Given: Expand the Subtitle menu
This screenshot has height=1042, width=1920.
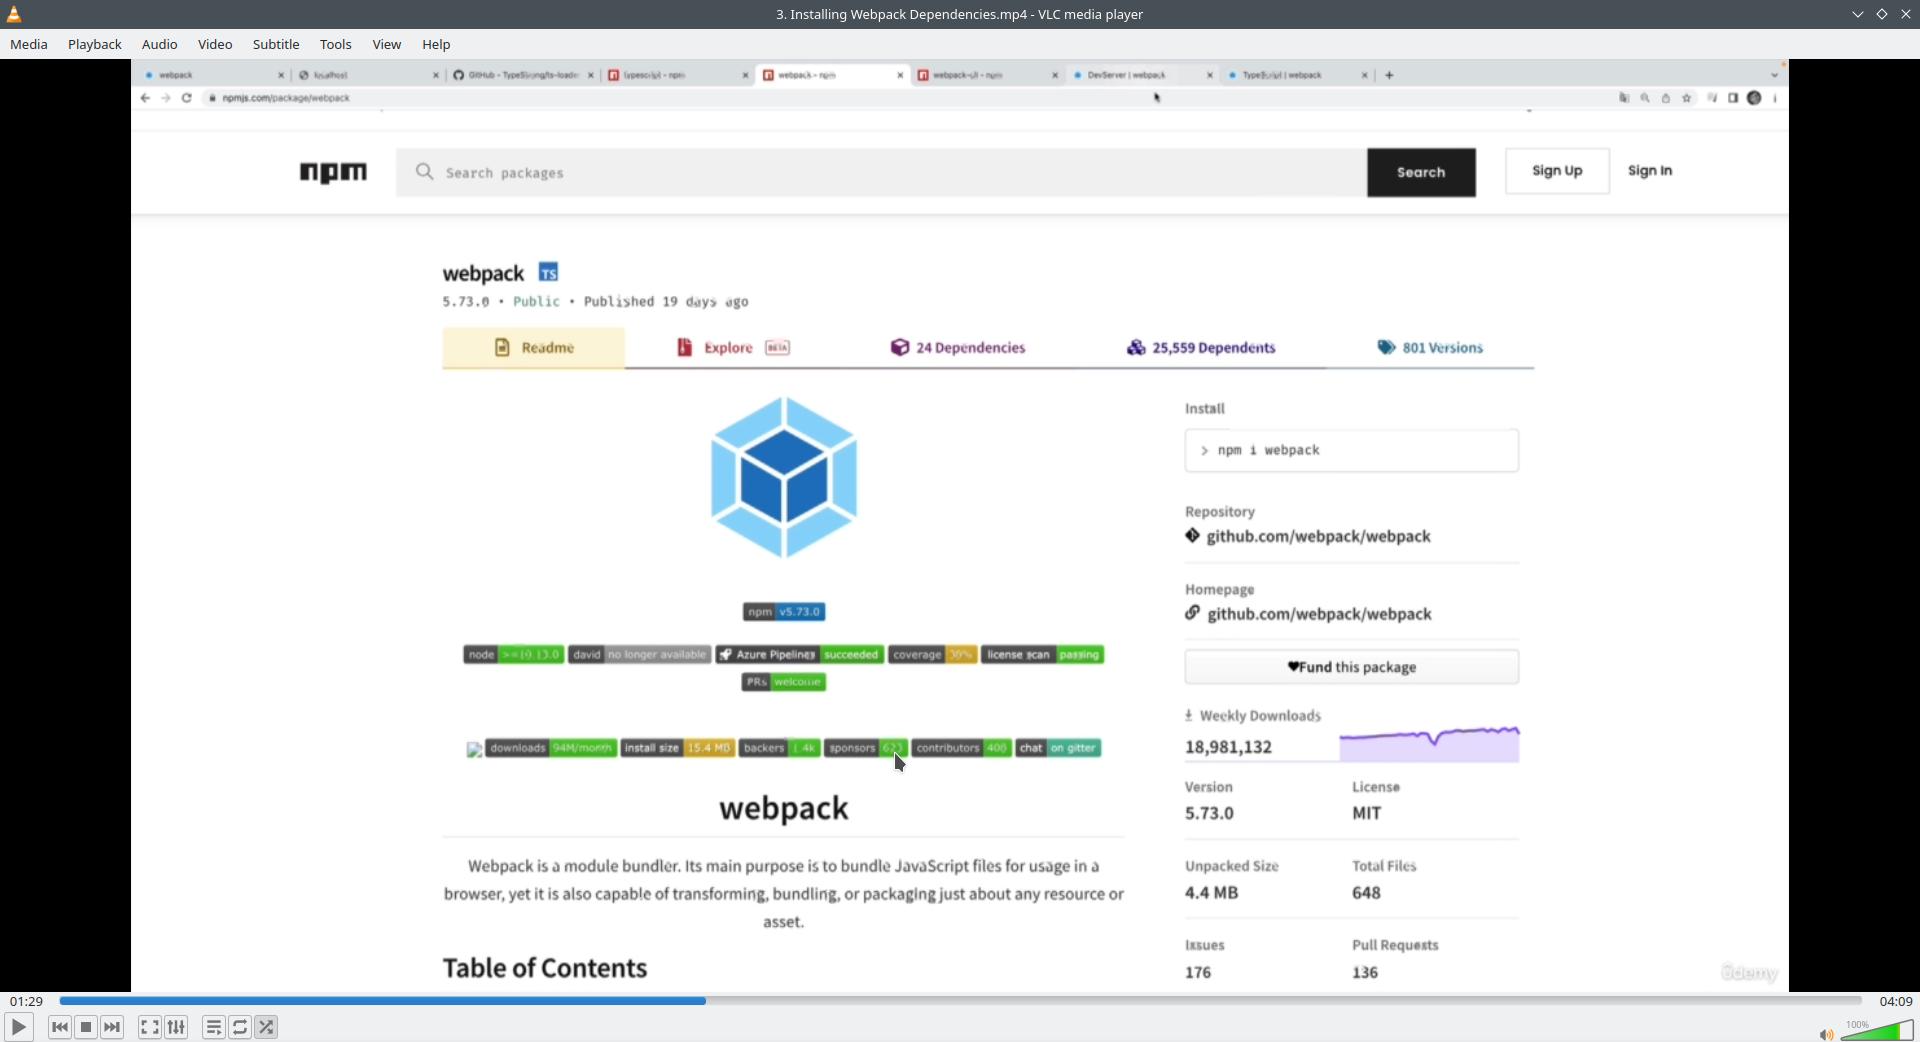Looking at the screenshot, I should tap(276, 44).
